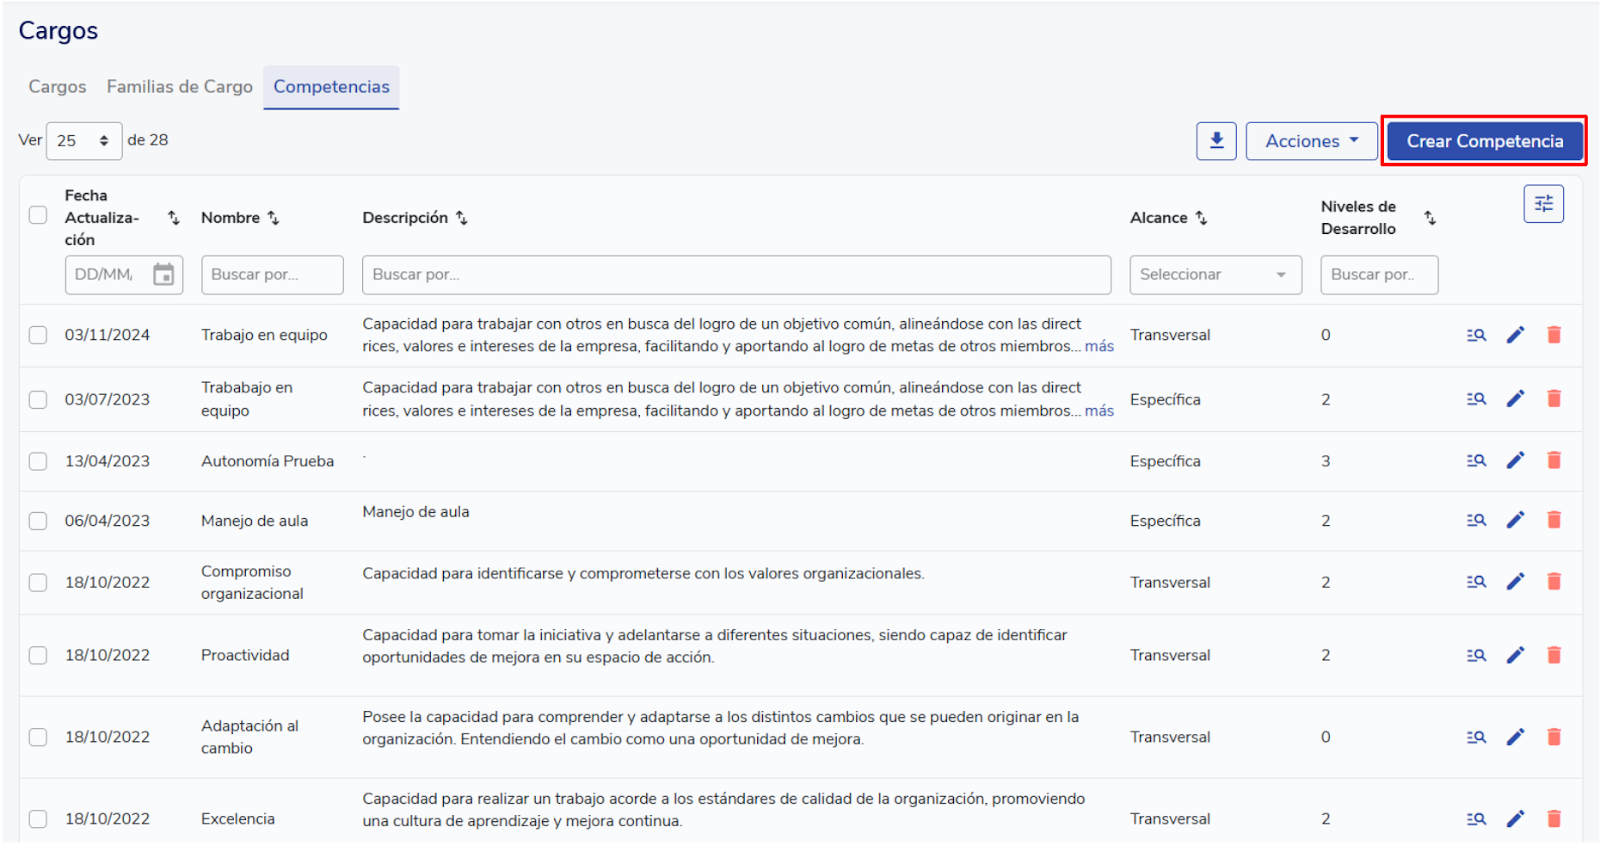Screen dimensions: 1600x846
Task: Delete the Excelencia competency
Action: (1554, 819)
